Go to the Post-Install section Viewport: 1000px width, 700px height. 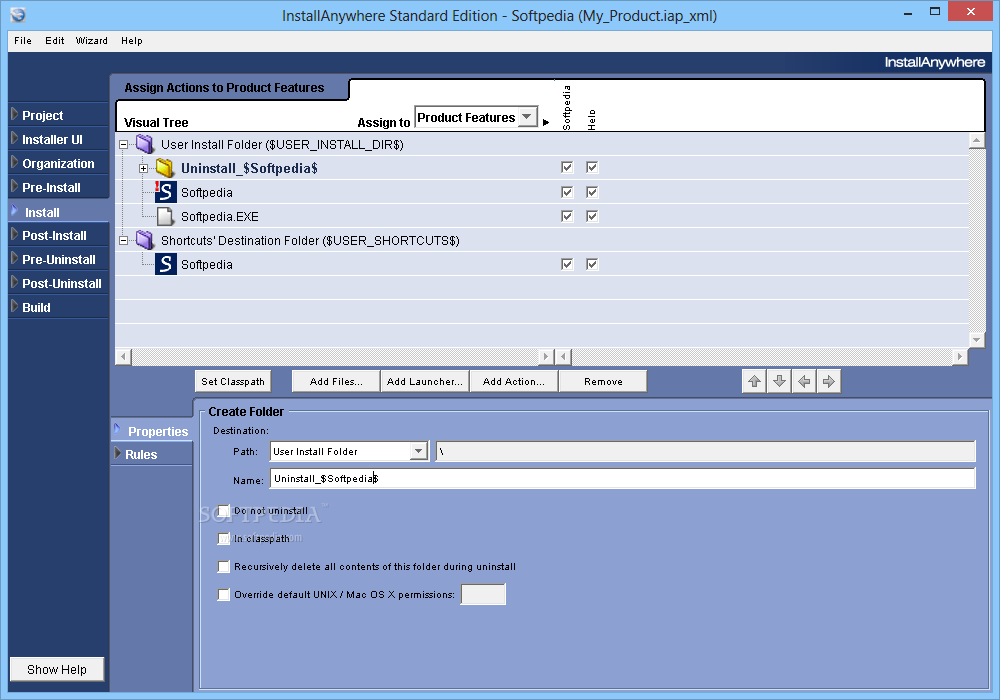click(58, 235)
